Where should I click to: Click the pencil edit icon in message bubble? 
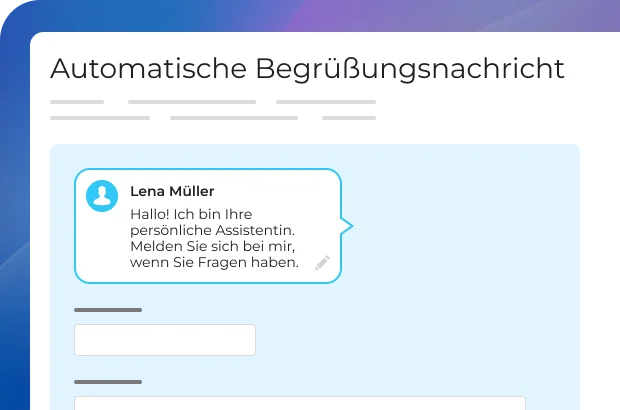322,263
